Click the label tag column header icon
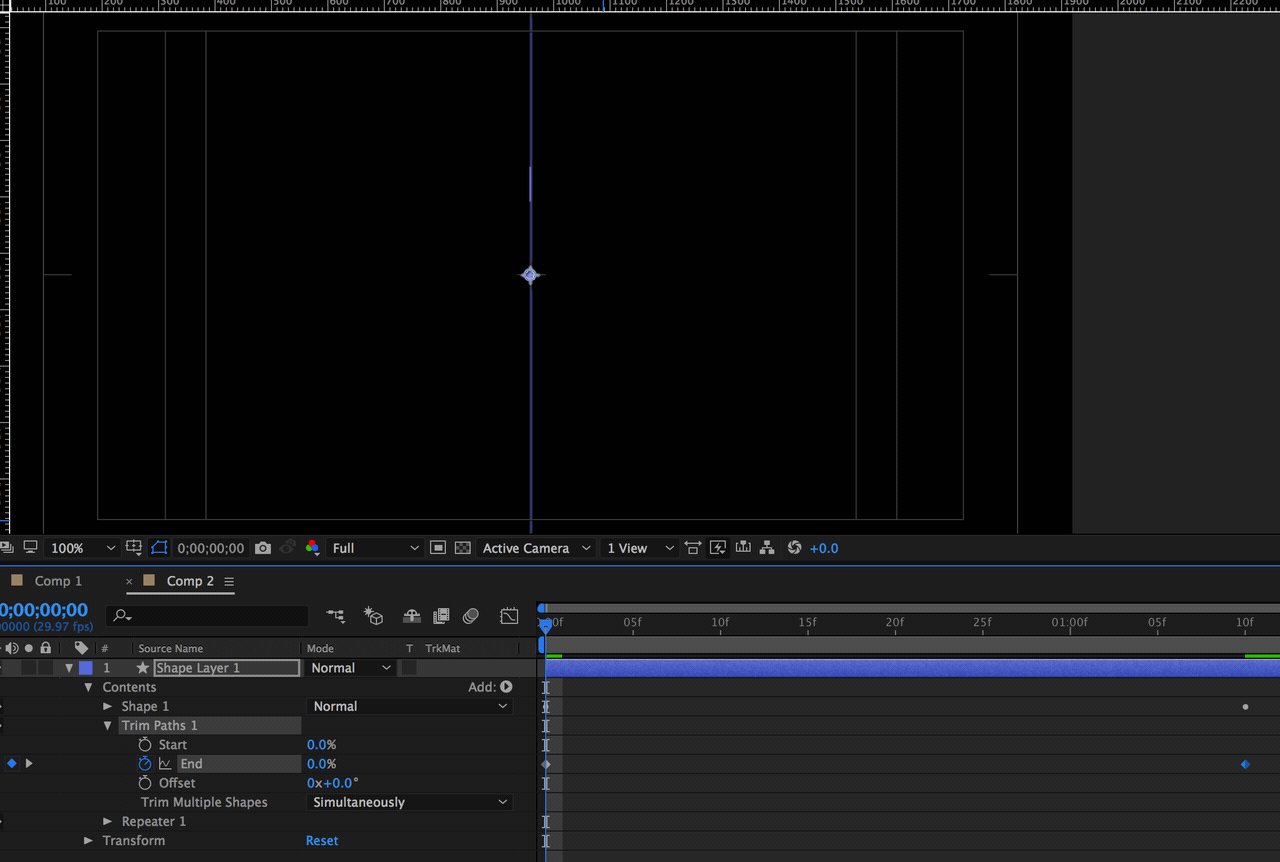Screen dimensions: 1280x862 pos(81,648)
